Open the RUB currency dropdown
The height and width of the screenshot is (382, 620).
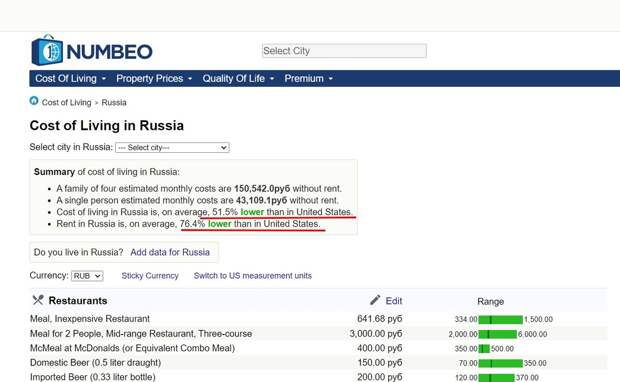87,276
